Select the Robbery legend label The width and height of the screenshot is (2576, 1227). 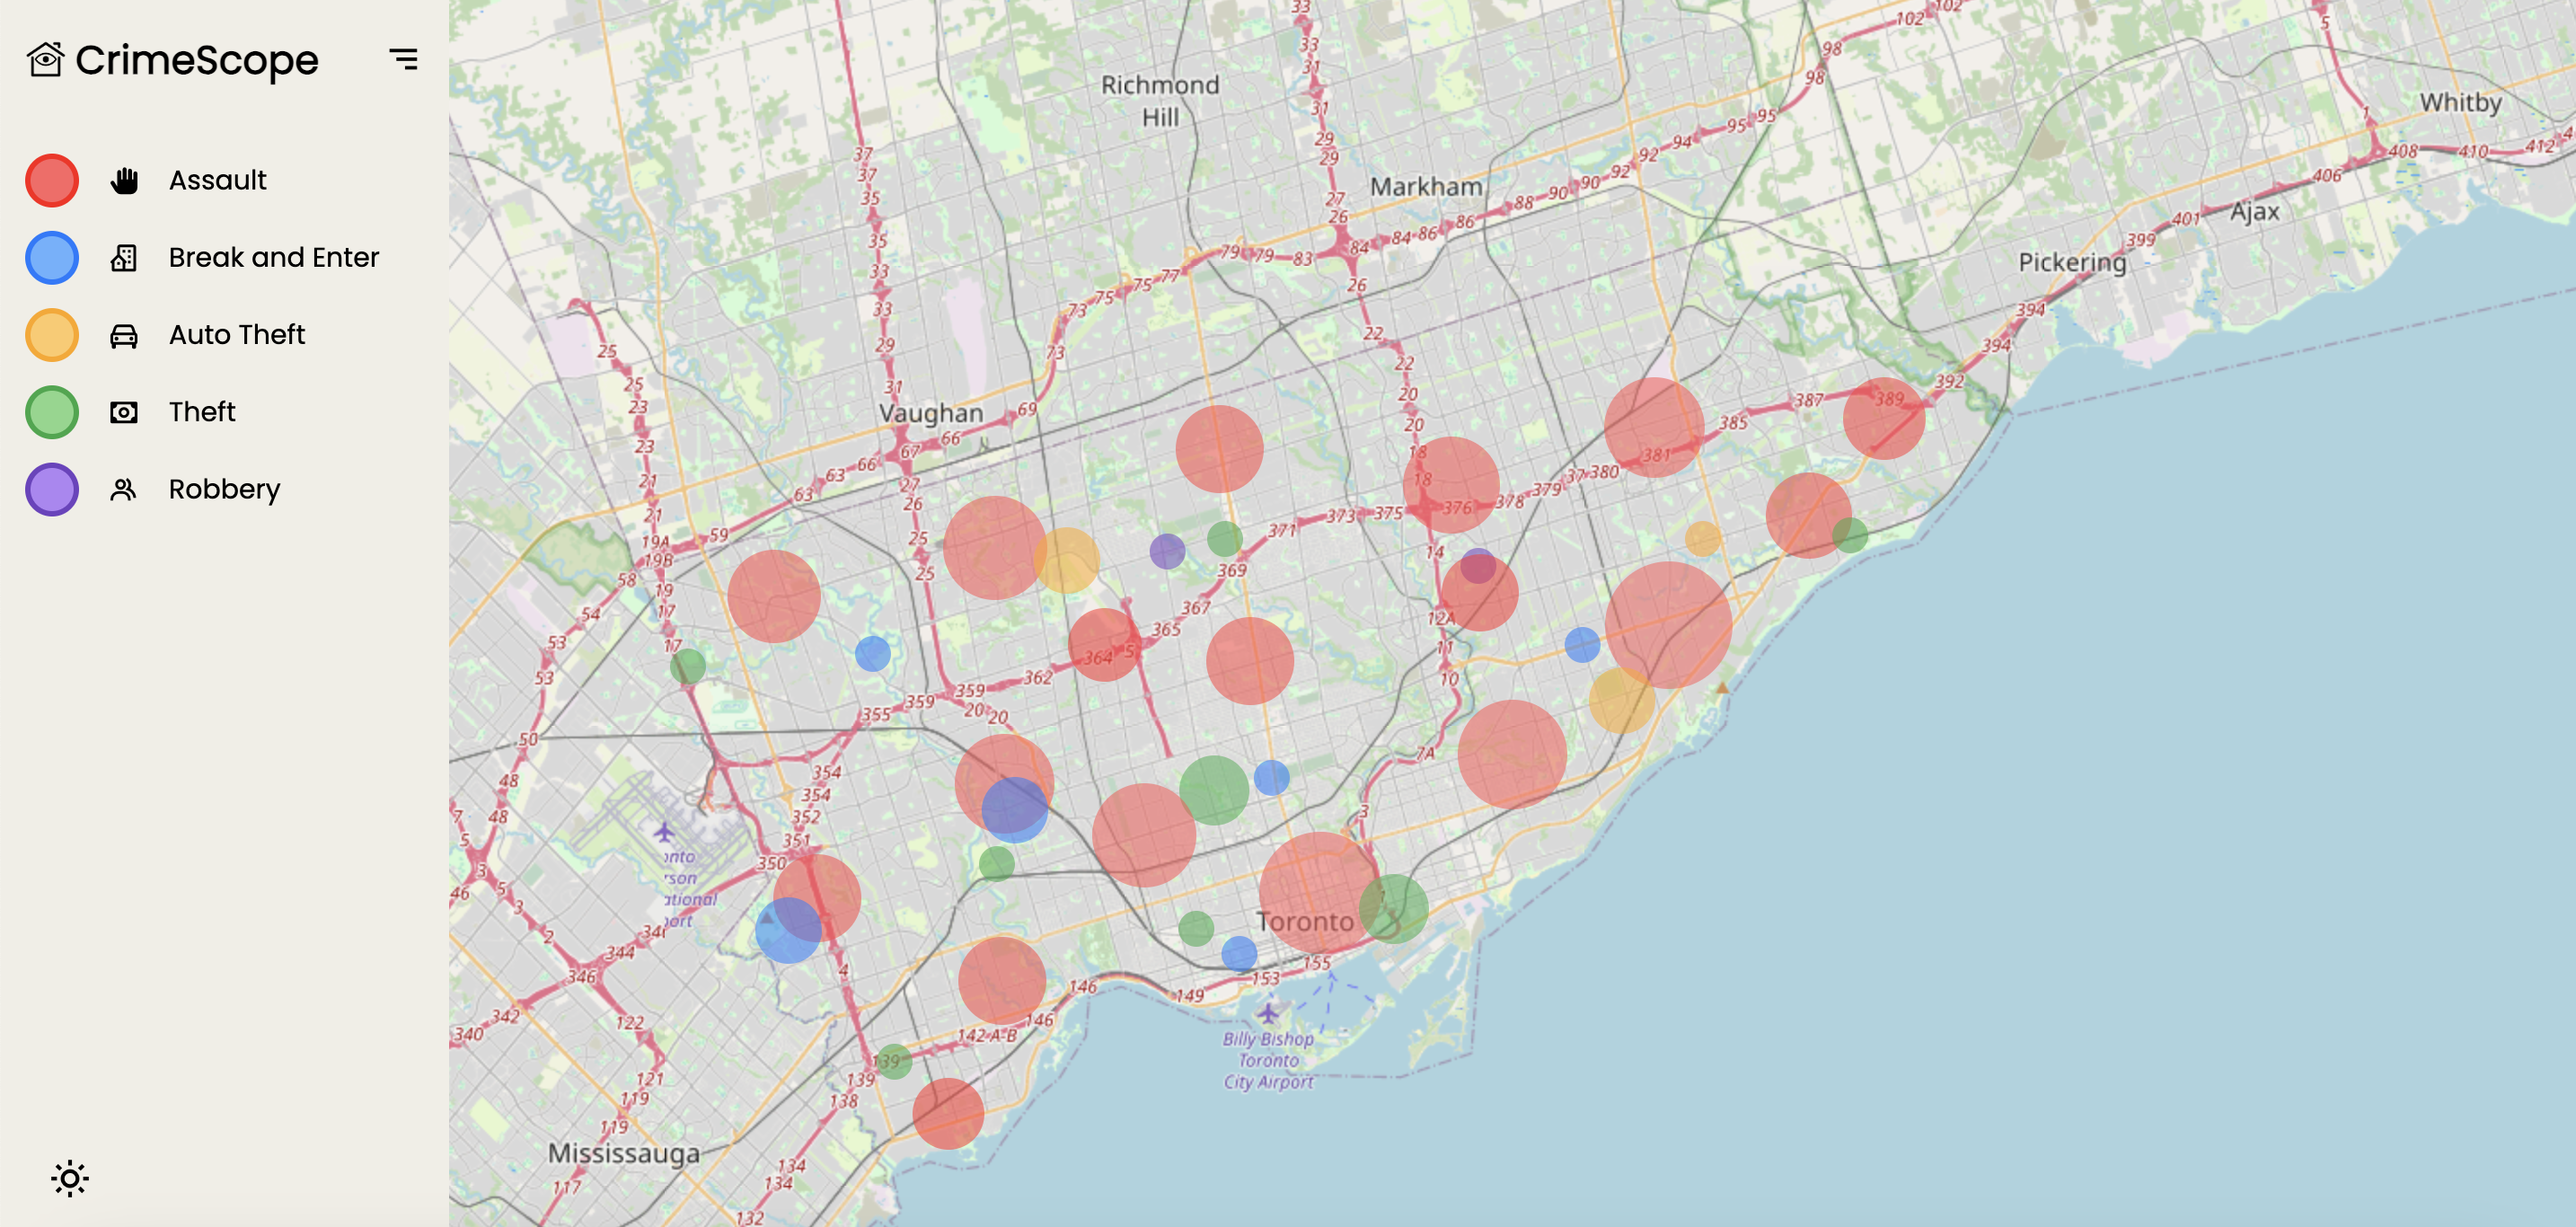(224, 489)
